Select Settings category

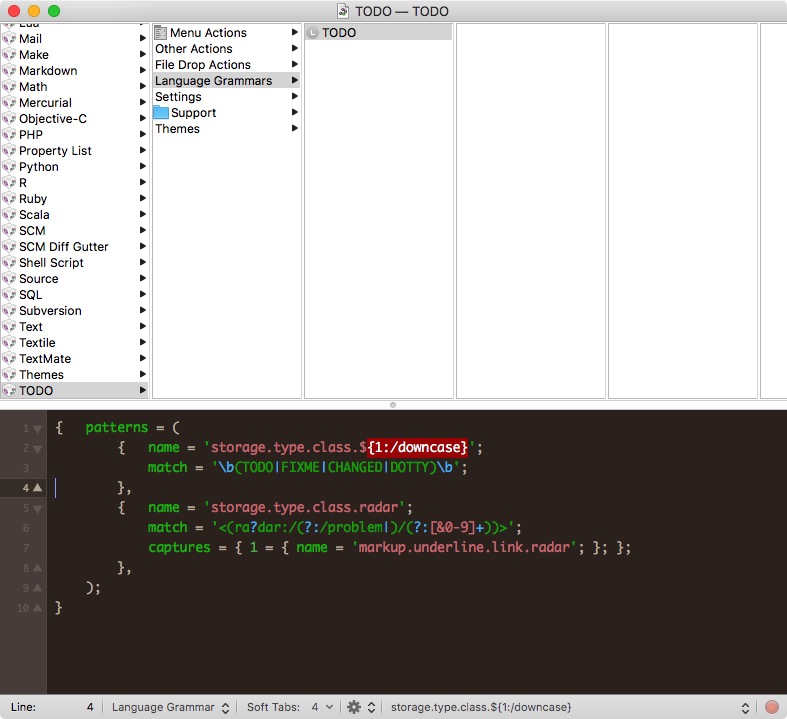tap(226, 97)
